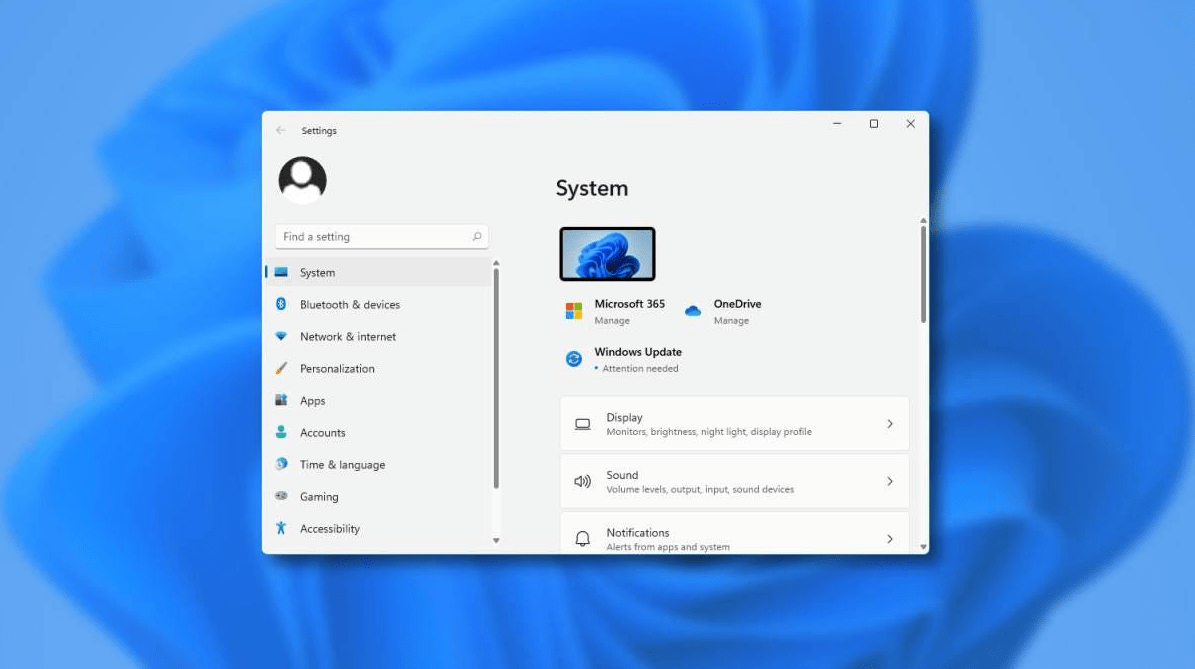This screenshot has width=1195, height=669.
Task: Click the Gaming controller icon
Action: (281, 496)
